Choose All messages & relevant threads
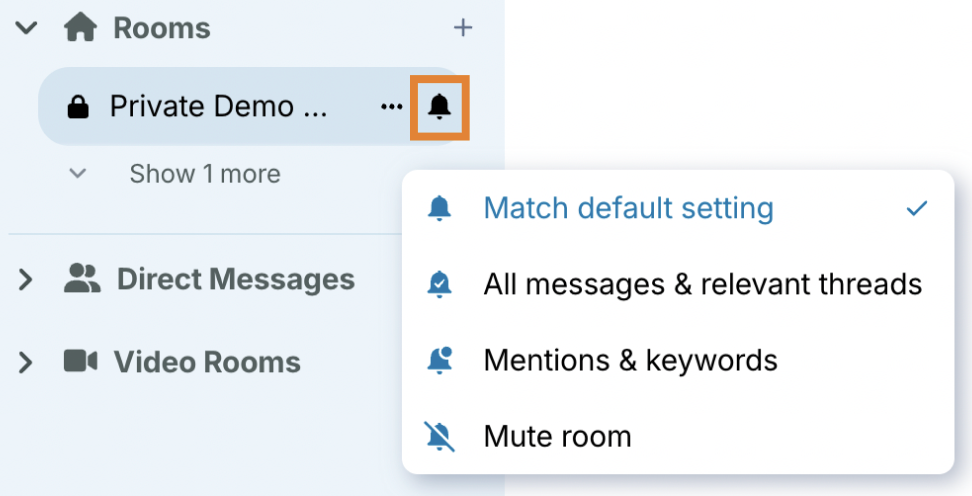 coord(702,284)
